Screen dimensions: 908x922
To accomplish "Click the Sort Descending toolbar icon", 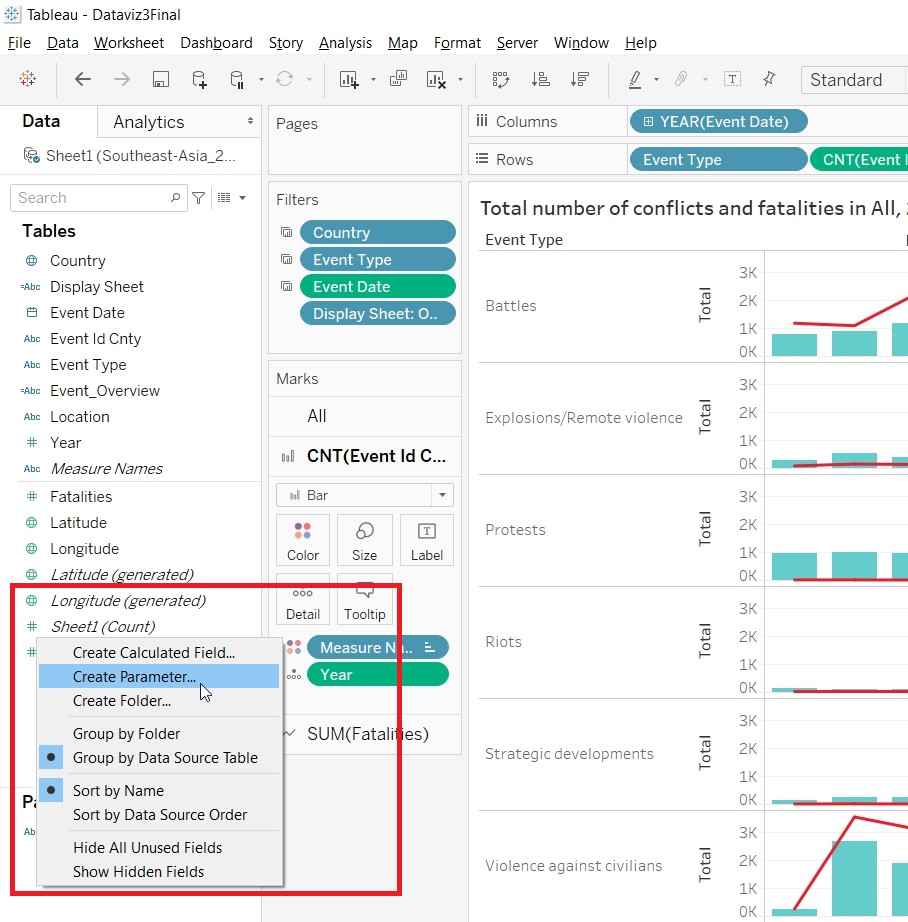I will (579, 80).
